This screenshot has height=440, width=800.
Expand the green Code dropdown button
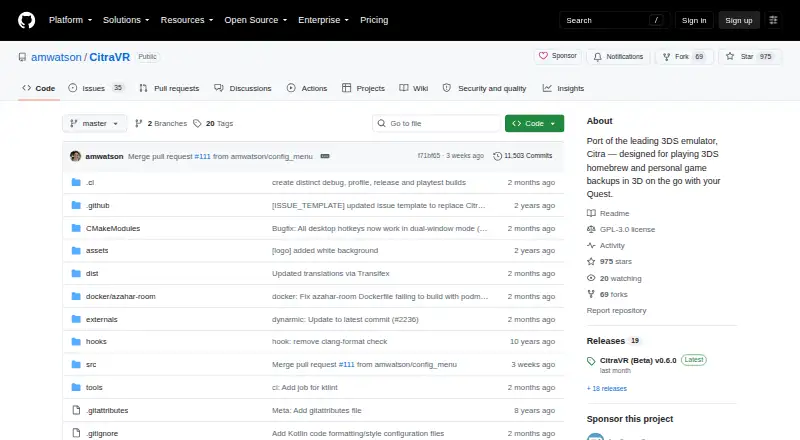(534, 124)
